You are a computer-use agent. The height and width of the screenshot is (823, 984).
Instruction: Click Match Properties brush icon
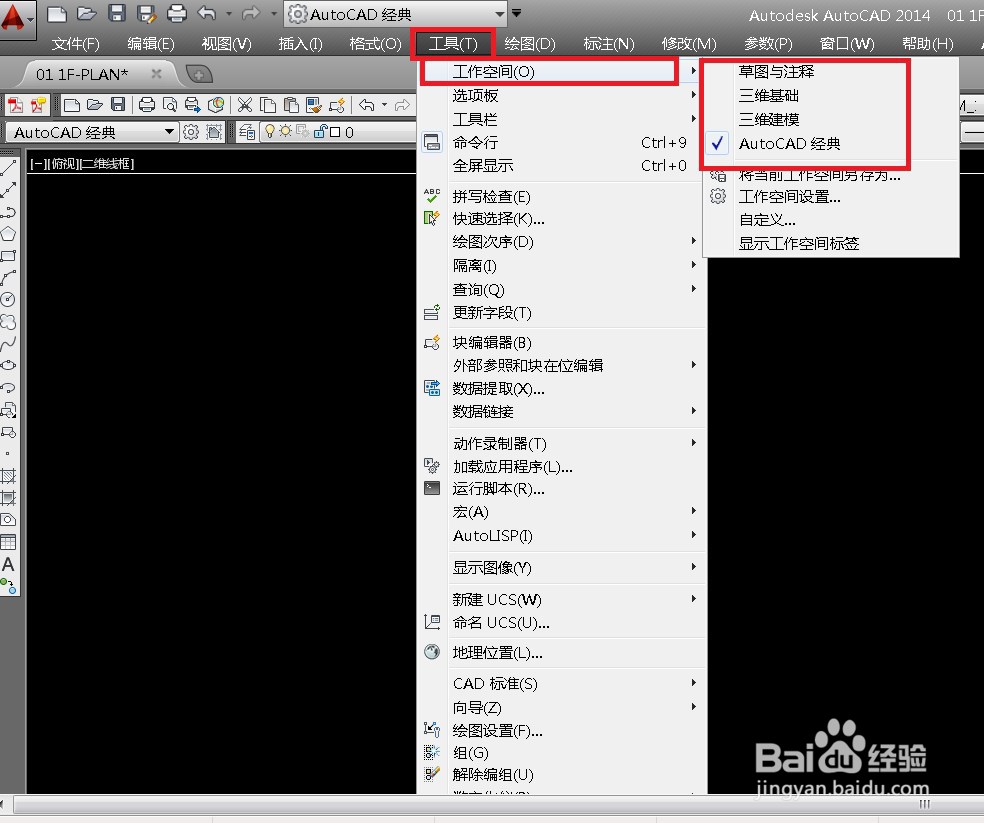tap(314, 105)
